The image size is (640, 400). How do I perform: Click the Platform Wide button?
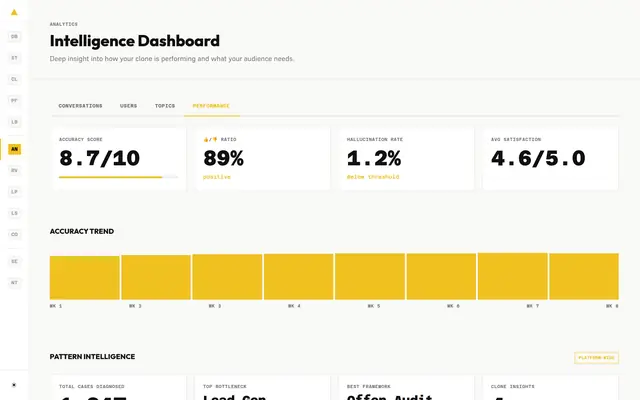point(596,358)
